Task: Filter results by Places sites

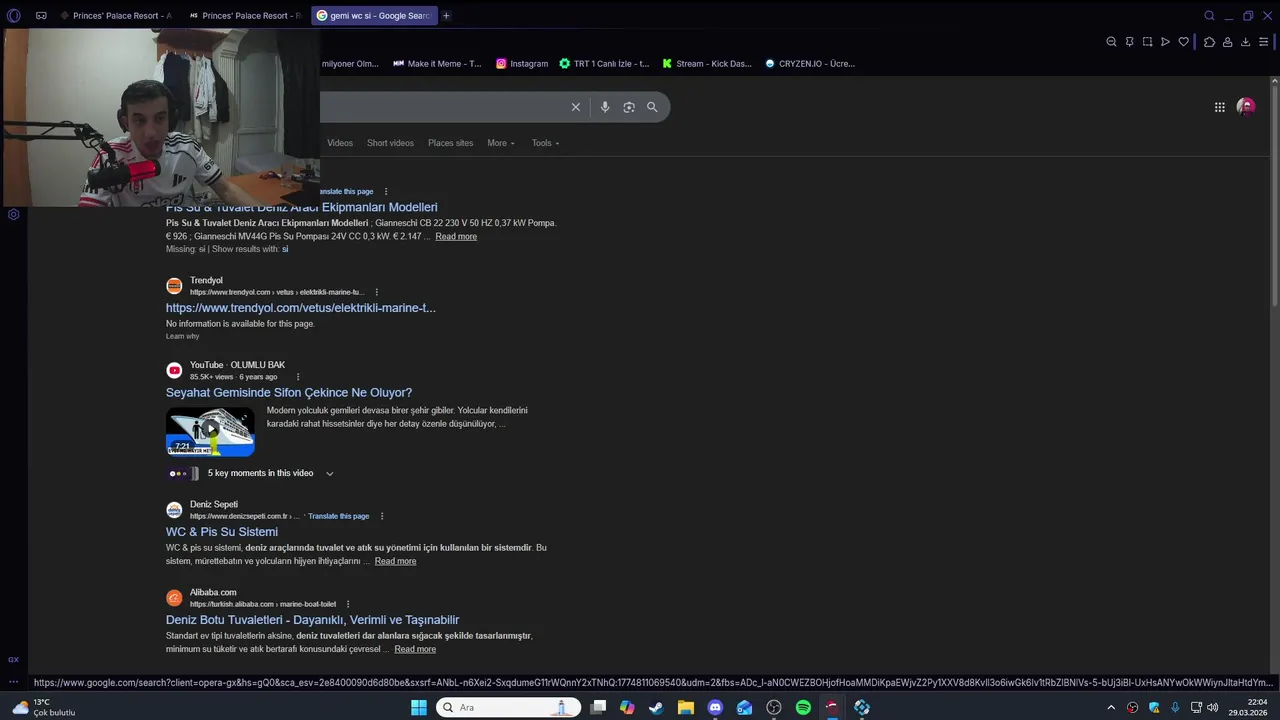Action: 450,143
